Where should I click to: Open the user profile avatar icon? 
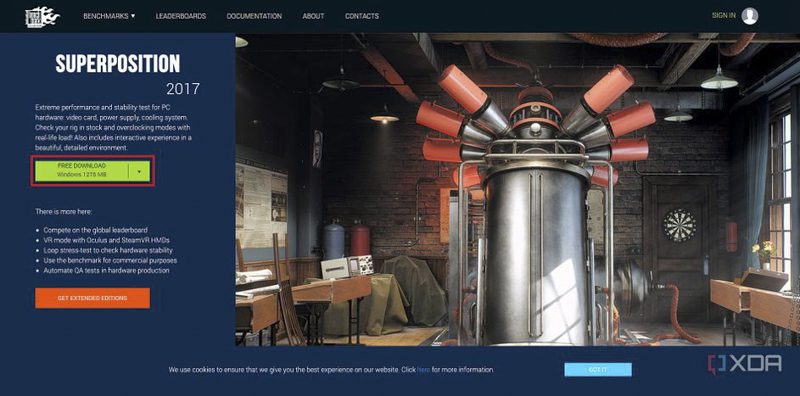(x=749, y=16)
